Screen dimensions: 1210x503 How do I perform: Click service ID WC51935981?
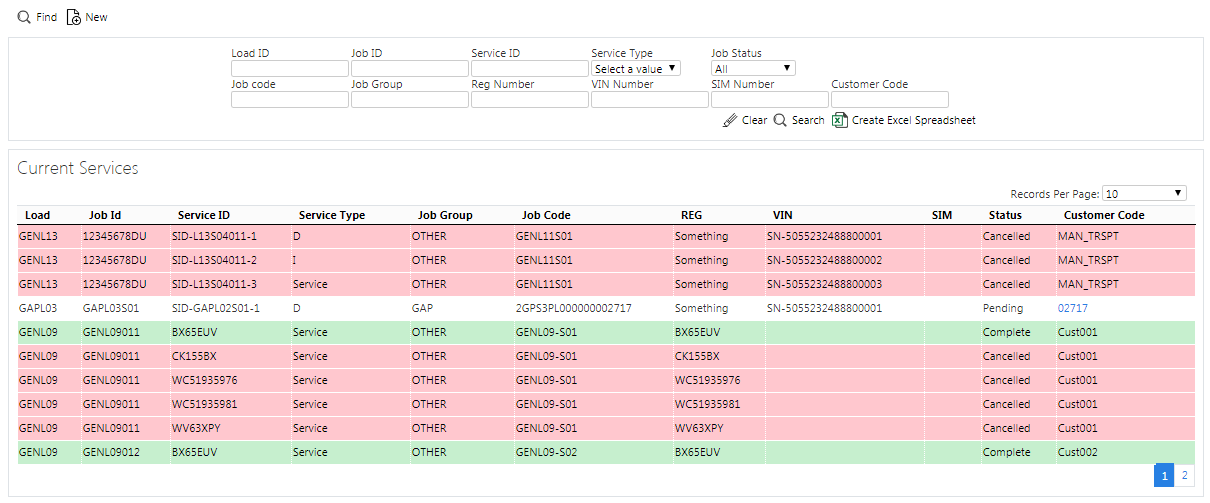point(205,404)
